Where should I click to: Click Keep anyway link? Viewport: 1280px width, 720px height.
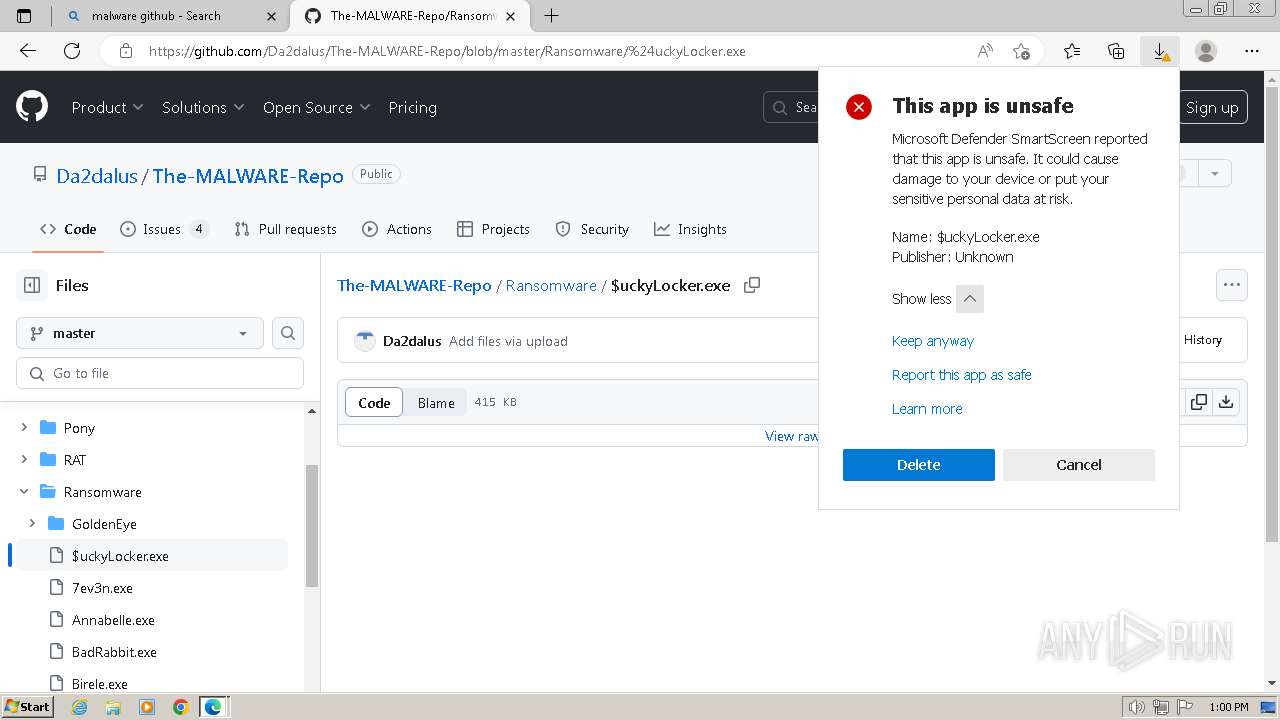(932, 341)
